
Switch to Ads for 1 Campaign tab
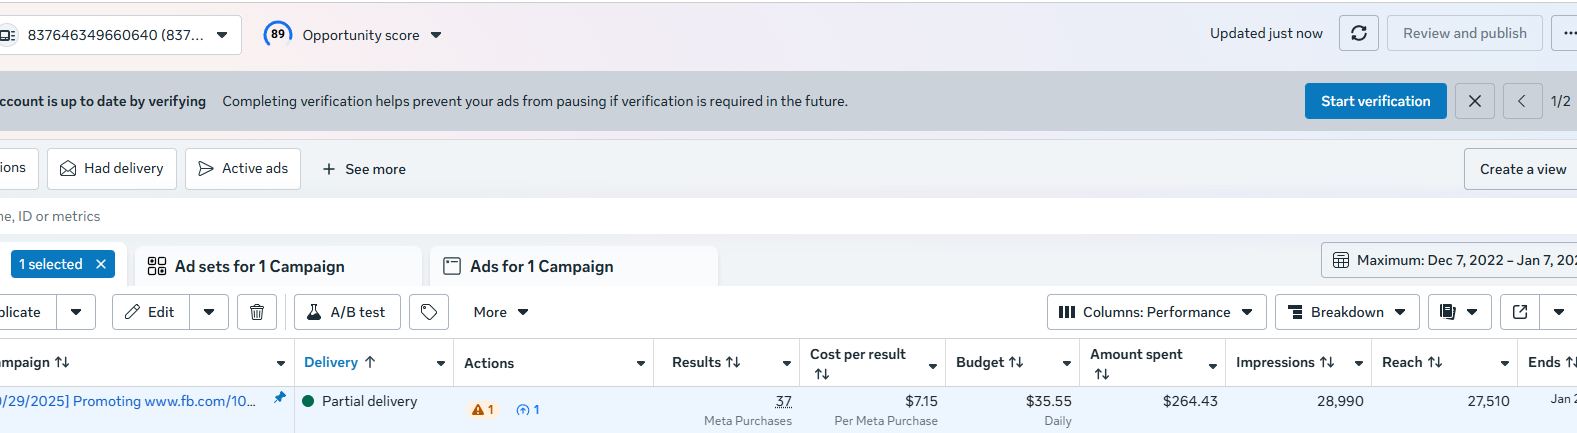tap(541, 266)
